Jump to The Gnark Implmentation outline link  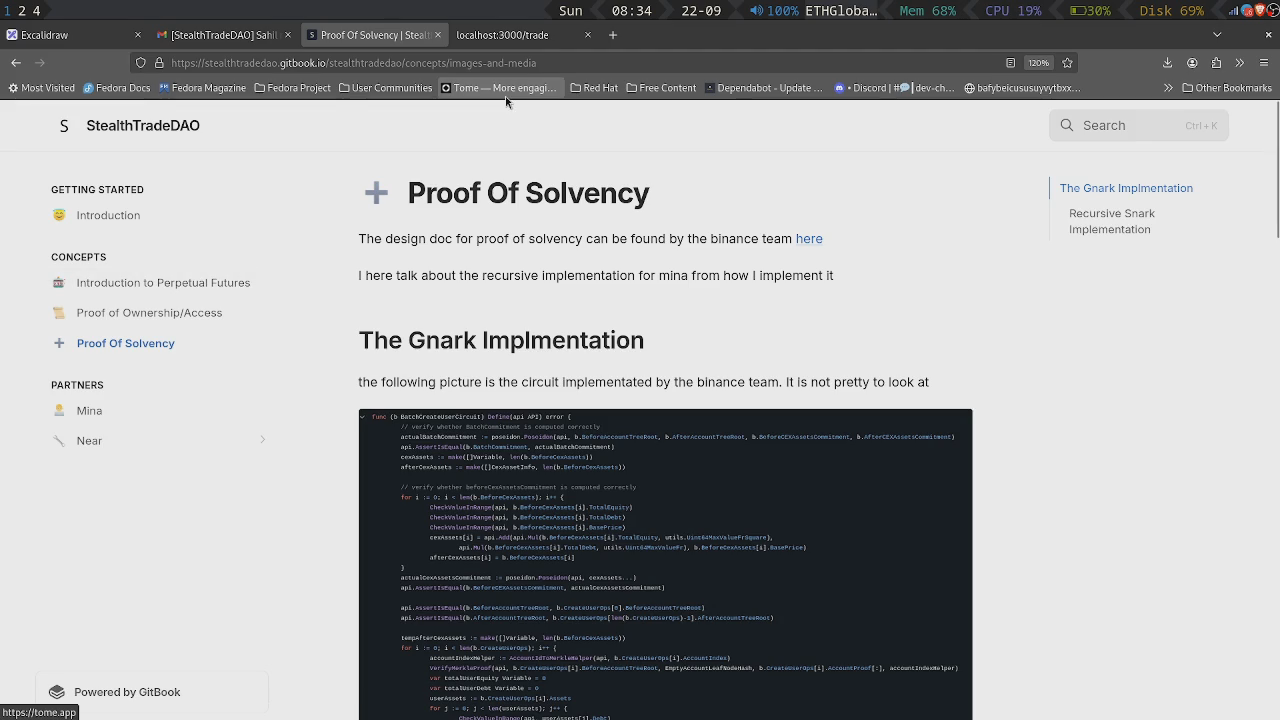point(1126,188)
